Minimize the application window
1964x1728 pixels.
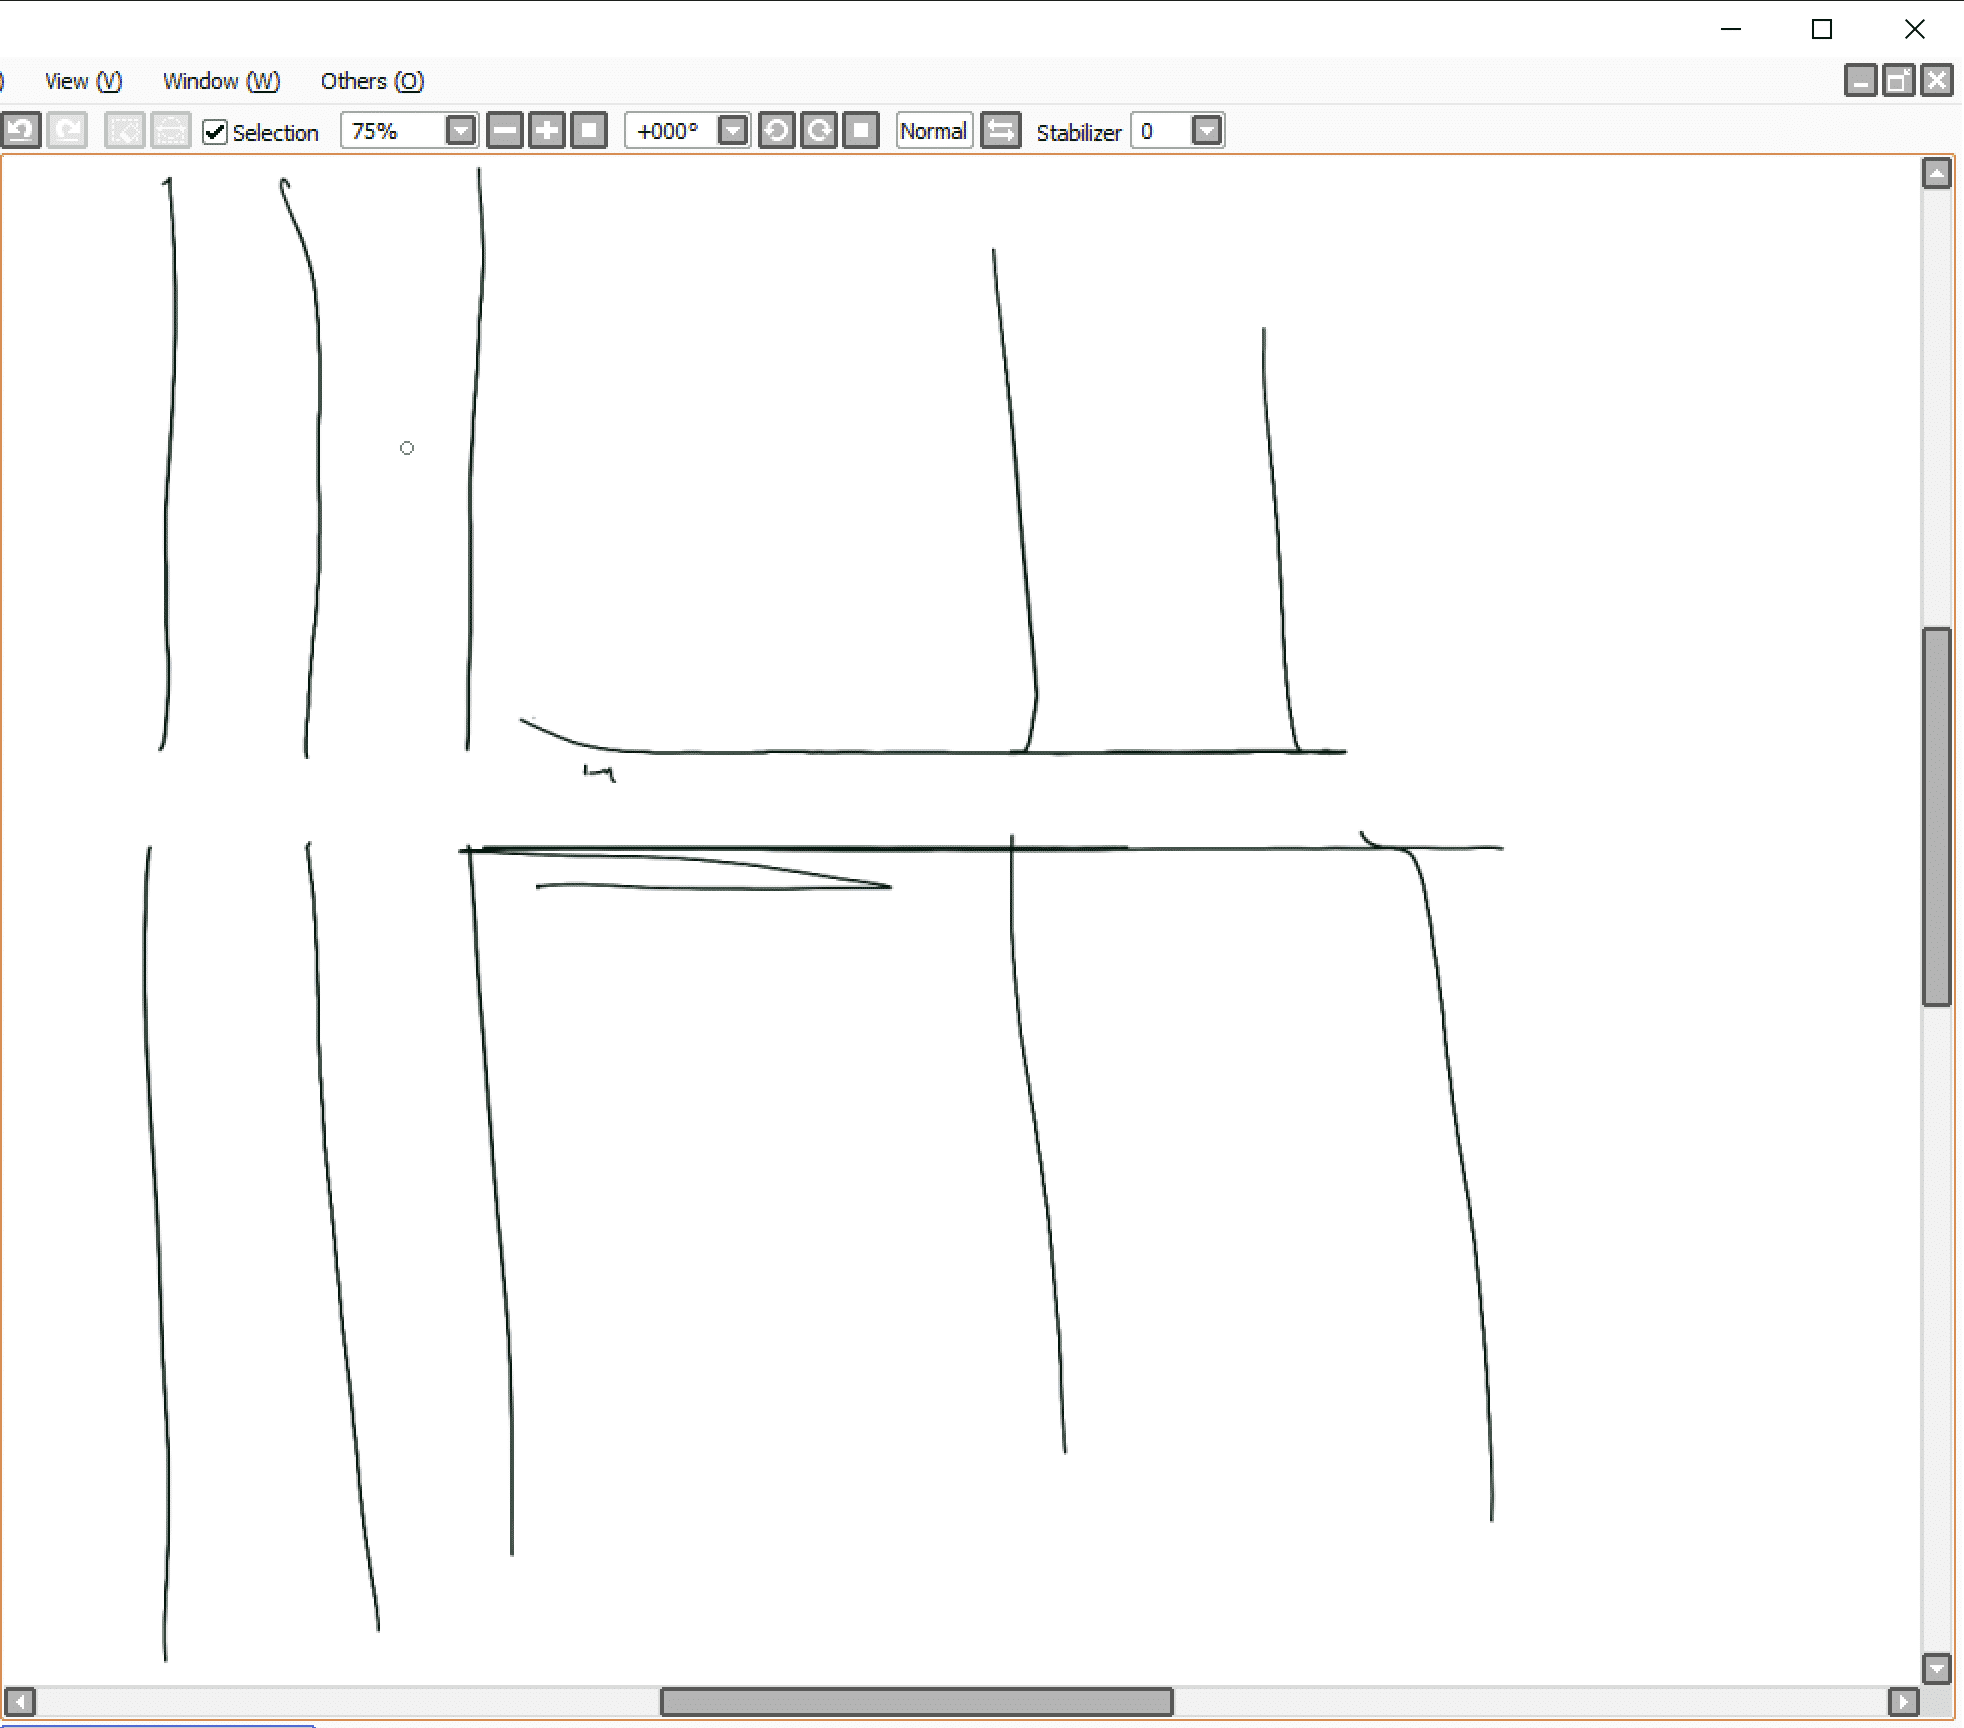(1731, 29)
